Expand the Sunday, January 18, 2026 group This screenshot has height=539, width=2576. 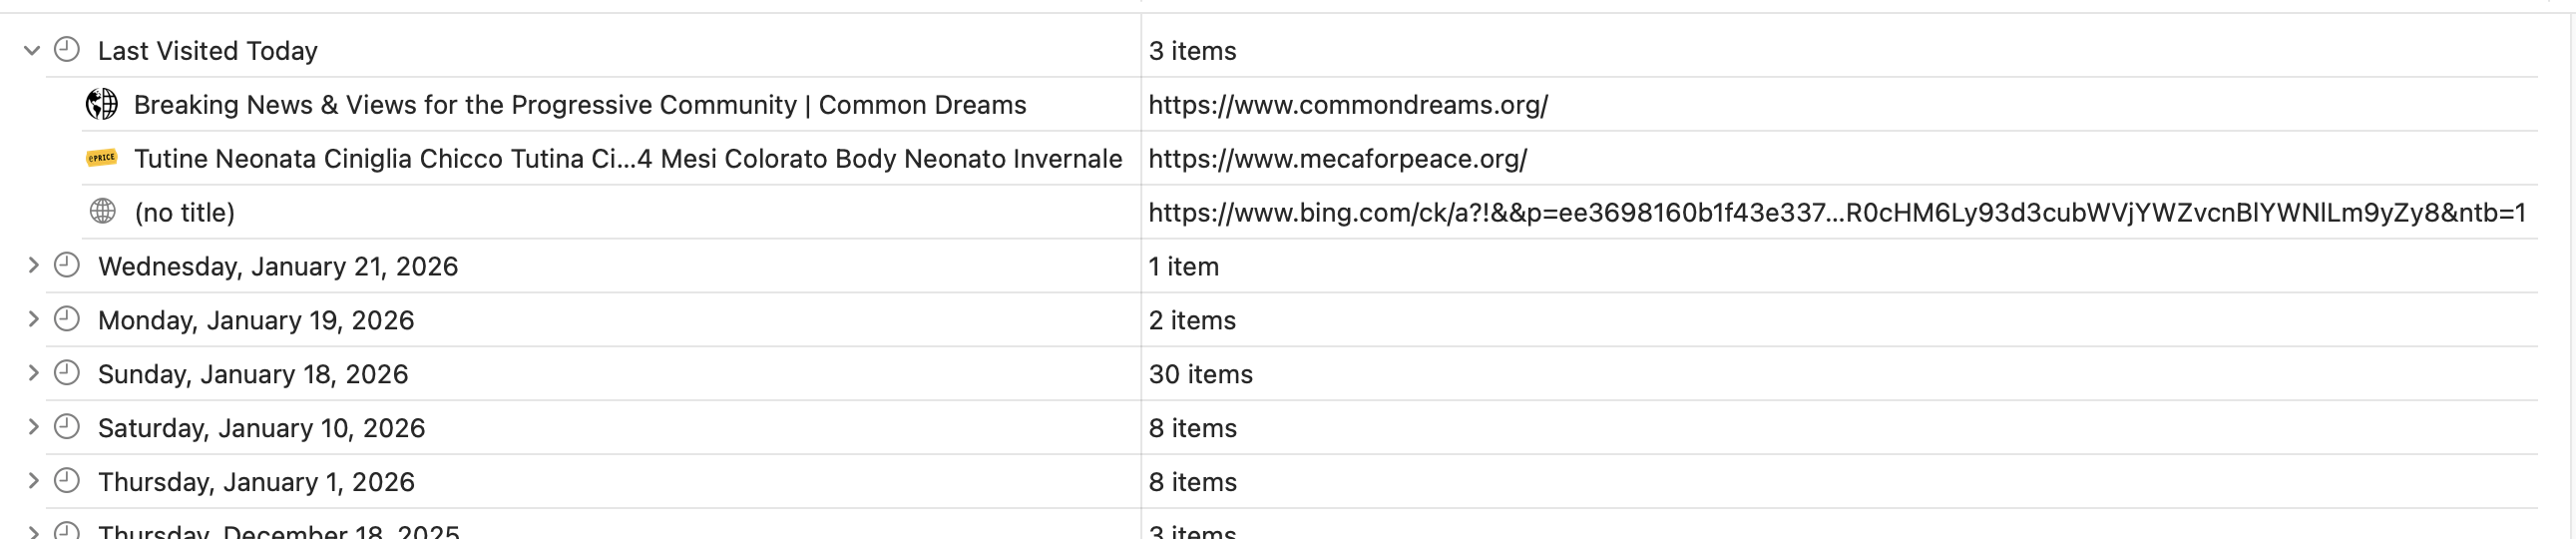pos(32,374)
